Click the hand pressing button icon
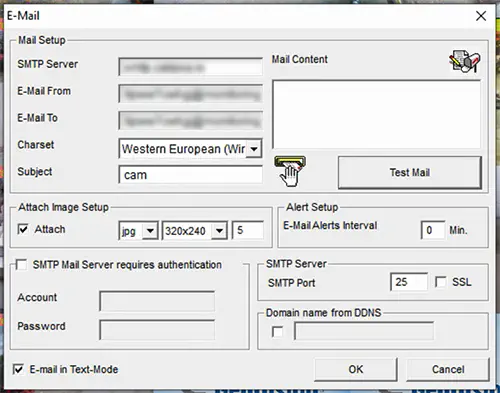This screenshot has width=500, height=393. coord(290,171)
